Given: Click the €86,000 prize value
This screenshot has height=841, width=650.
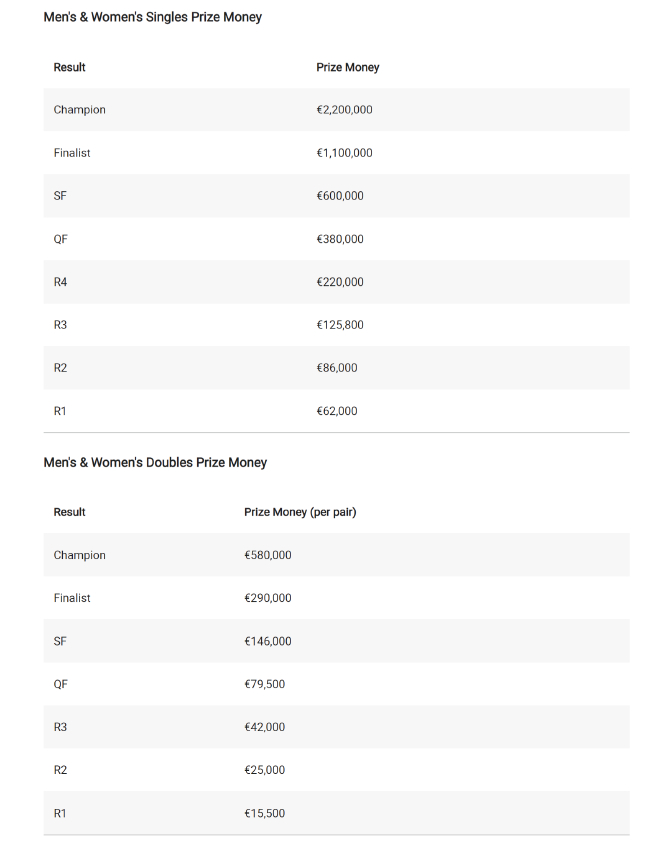Looking at the screenshot, I should pos(337,368).
